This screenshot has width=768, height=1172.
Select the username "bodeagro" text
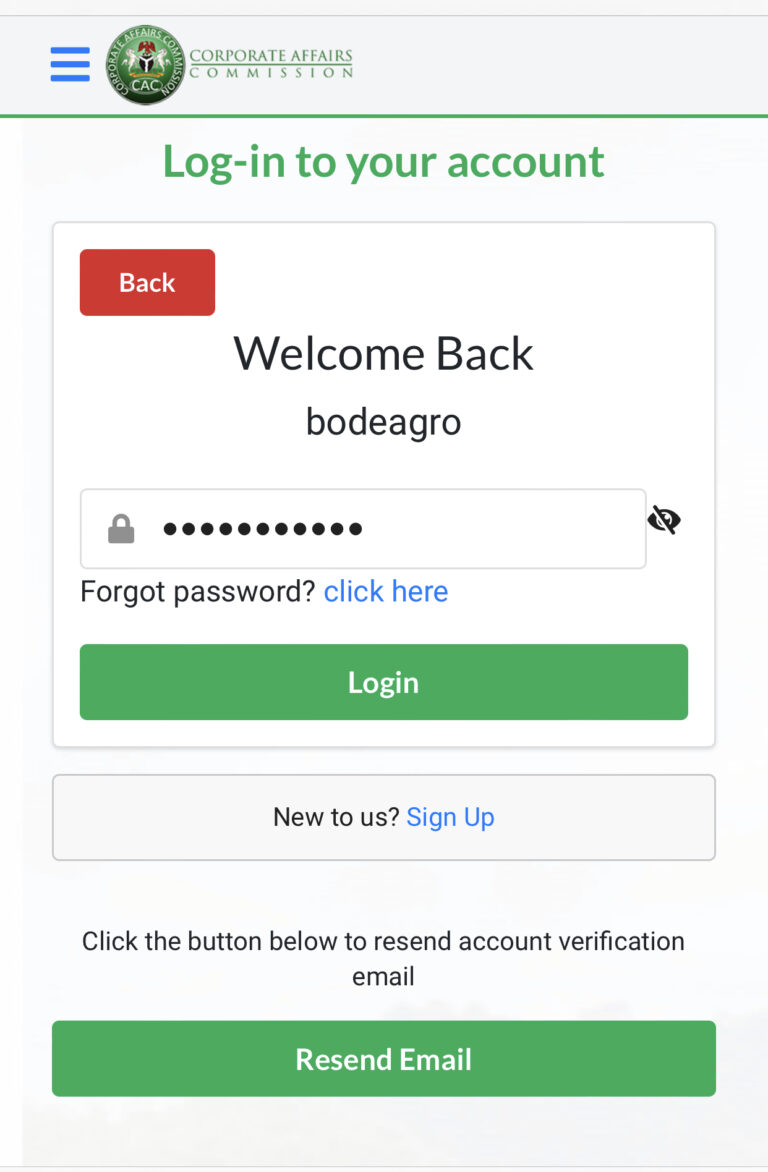(384, 422)
